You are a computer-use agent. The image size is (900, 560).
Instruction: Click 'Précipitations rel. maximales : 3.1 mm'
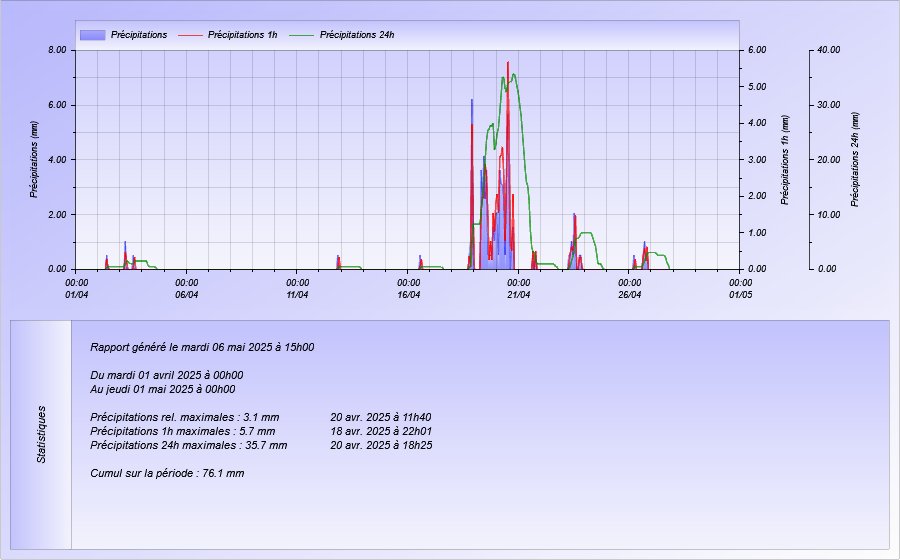(x=185, y=417)
